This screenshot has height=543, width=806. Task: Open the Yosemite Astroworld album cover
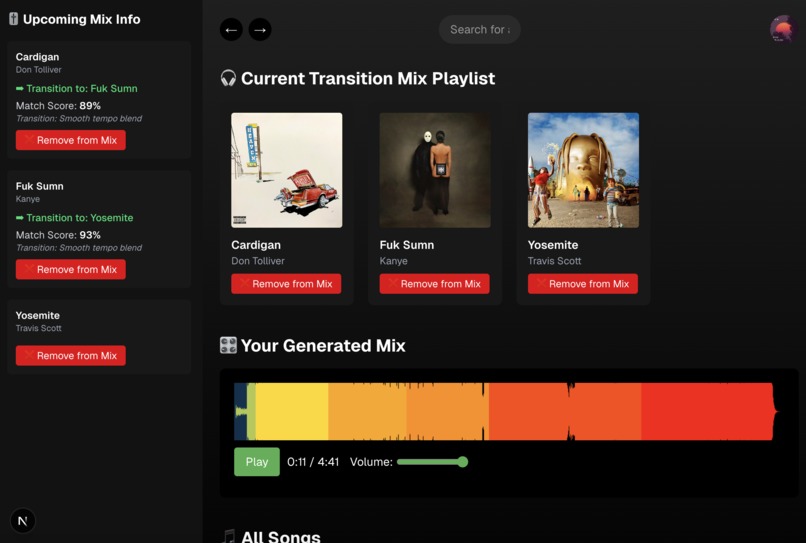tap(583, 170)
